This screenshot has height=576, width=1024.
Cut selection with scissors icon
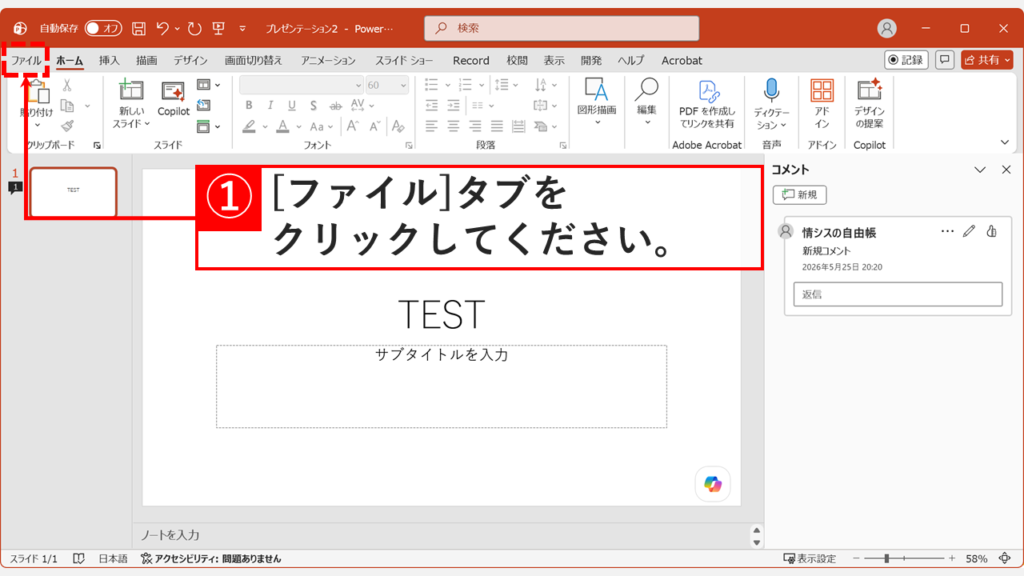point(67,85)
